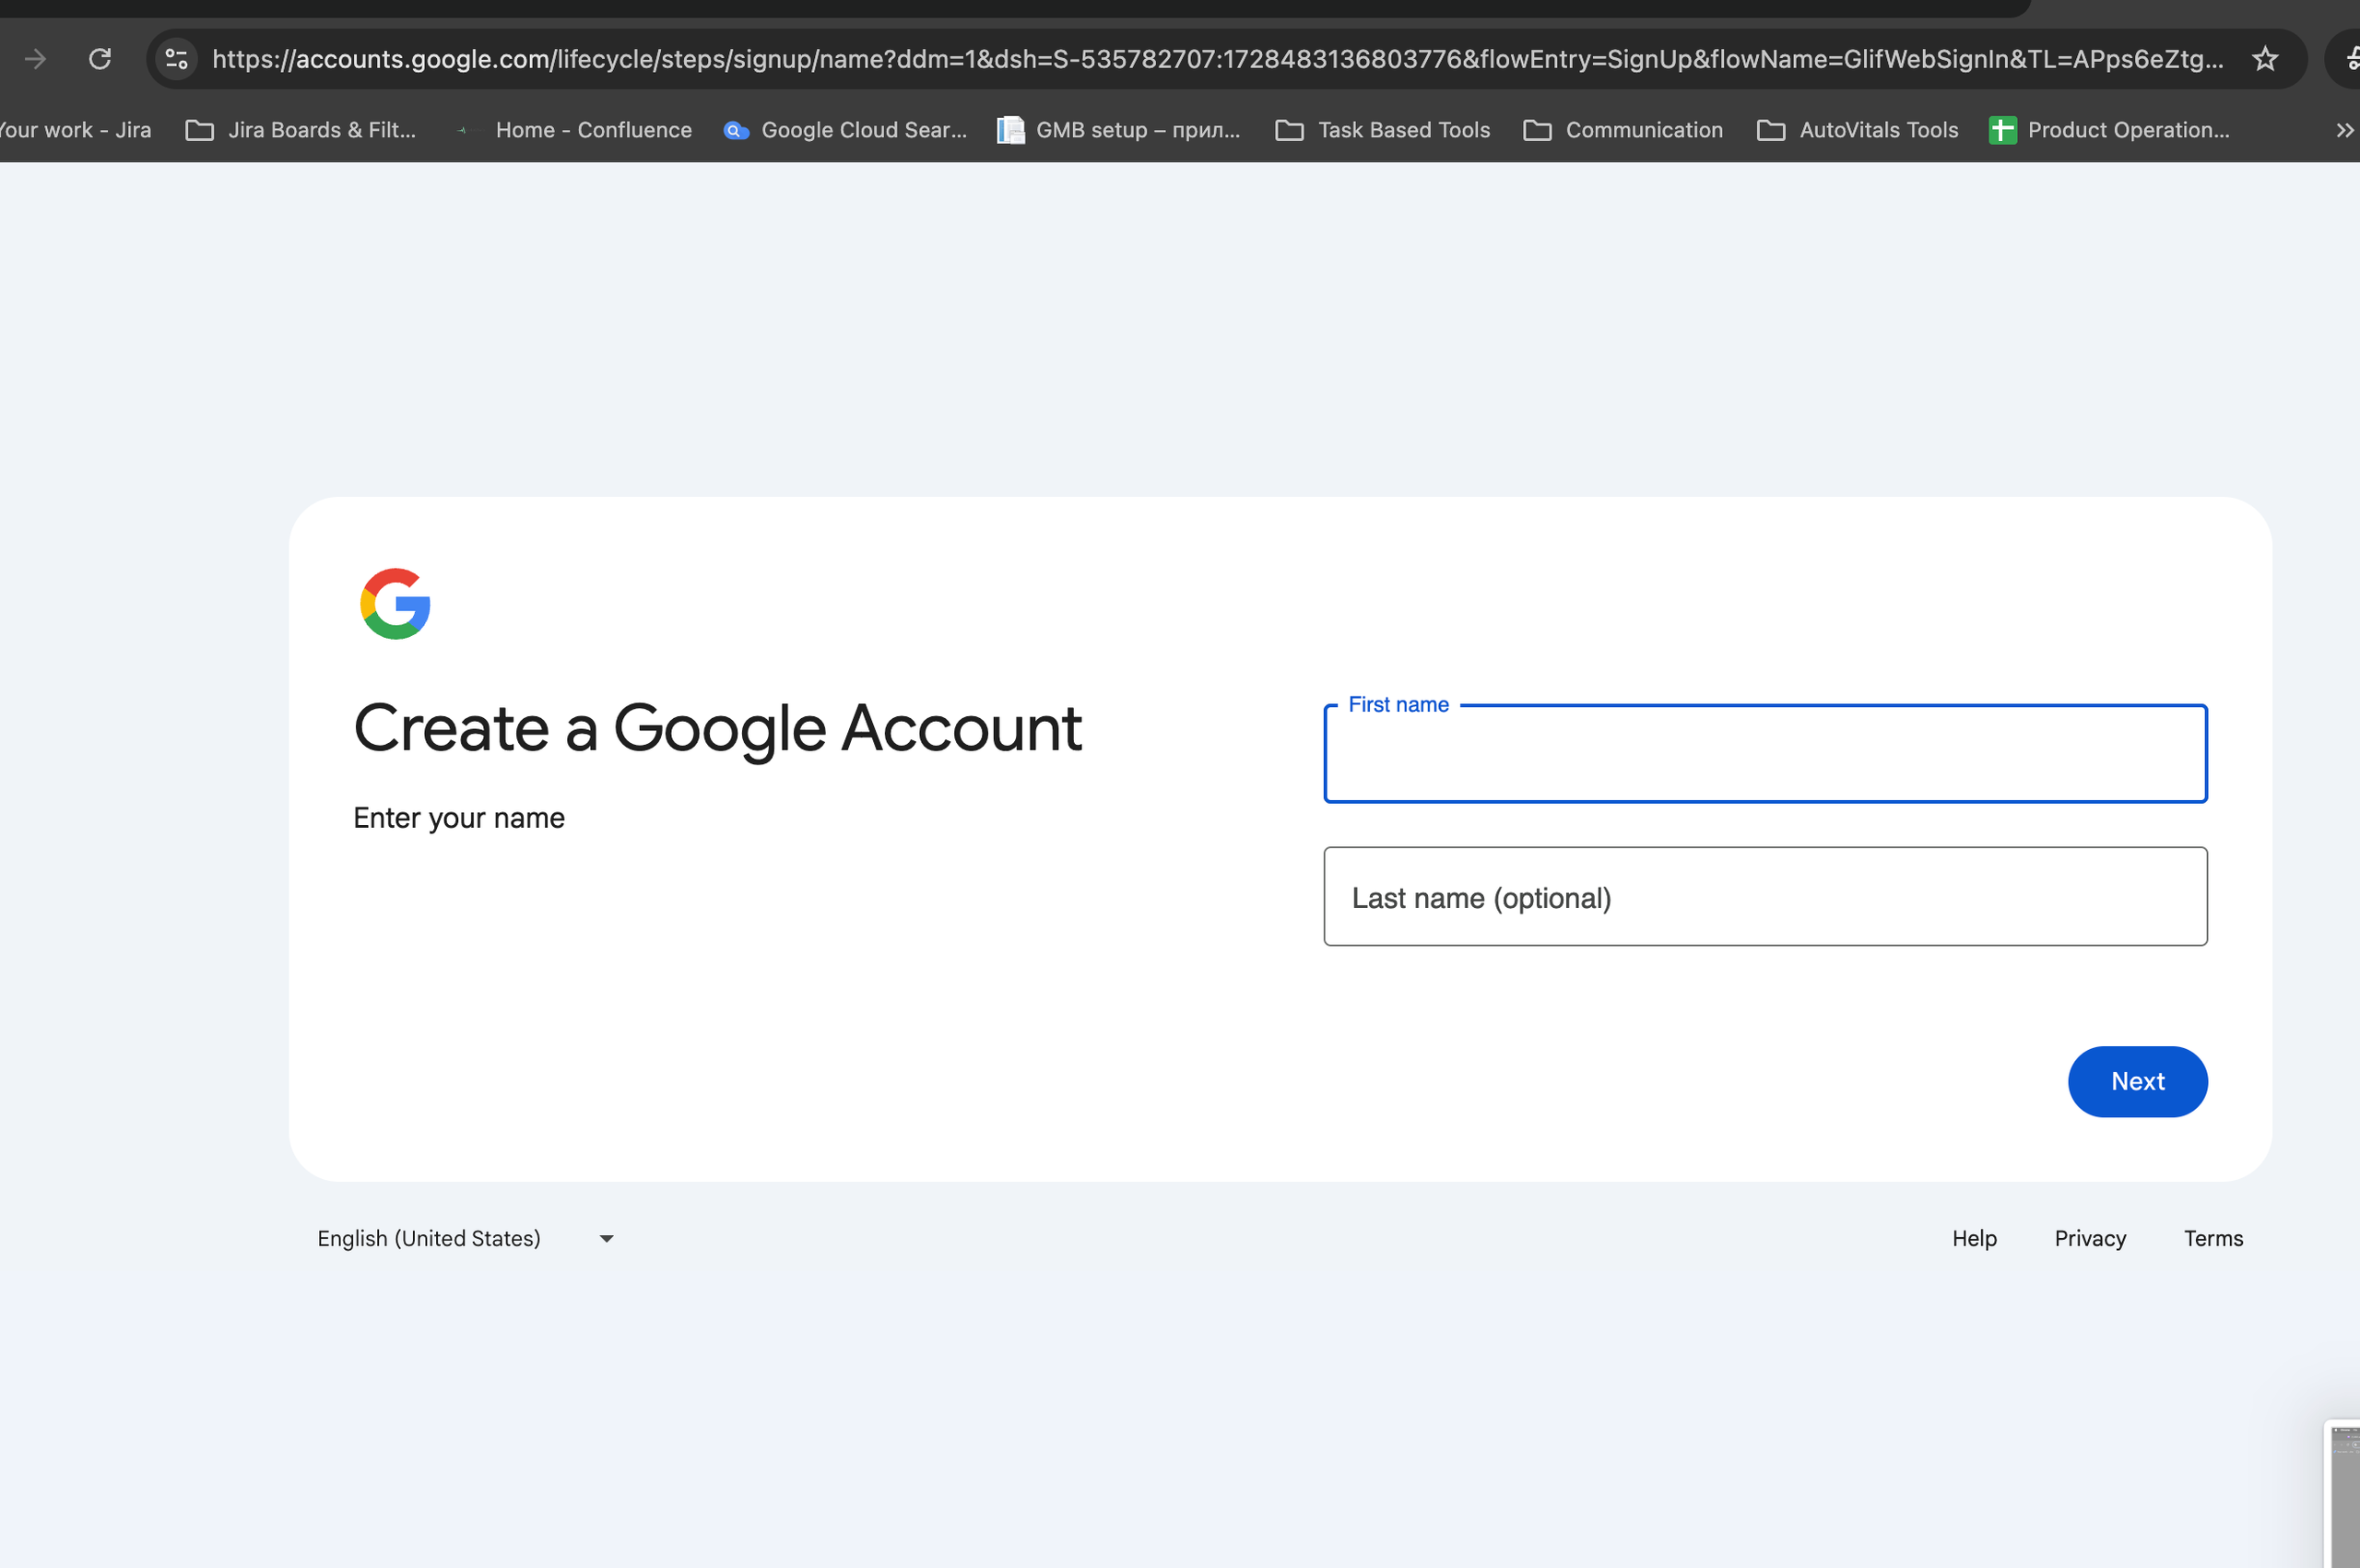This screenshot has height=1568, width=2360.
Task: Click the Next button
Action: (x=2137, y=1081)
